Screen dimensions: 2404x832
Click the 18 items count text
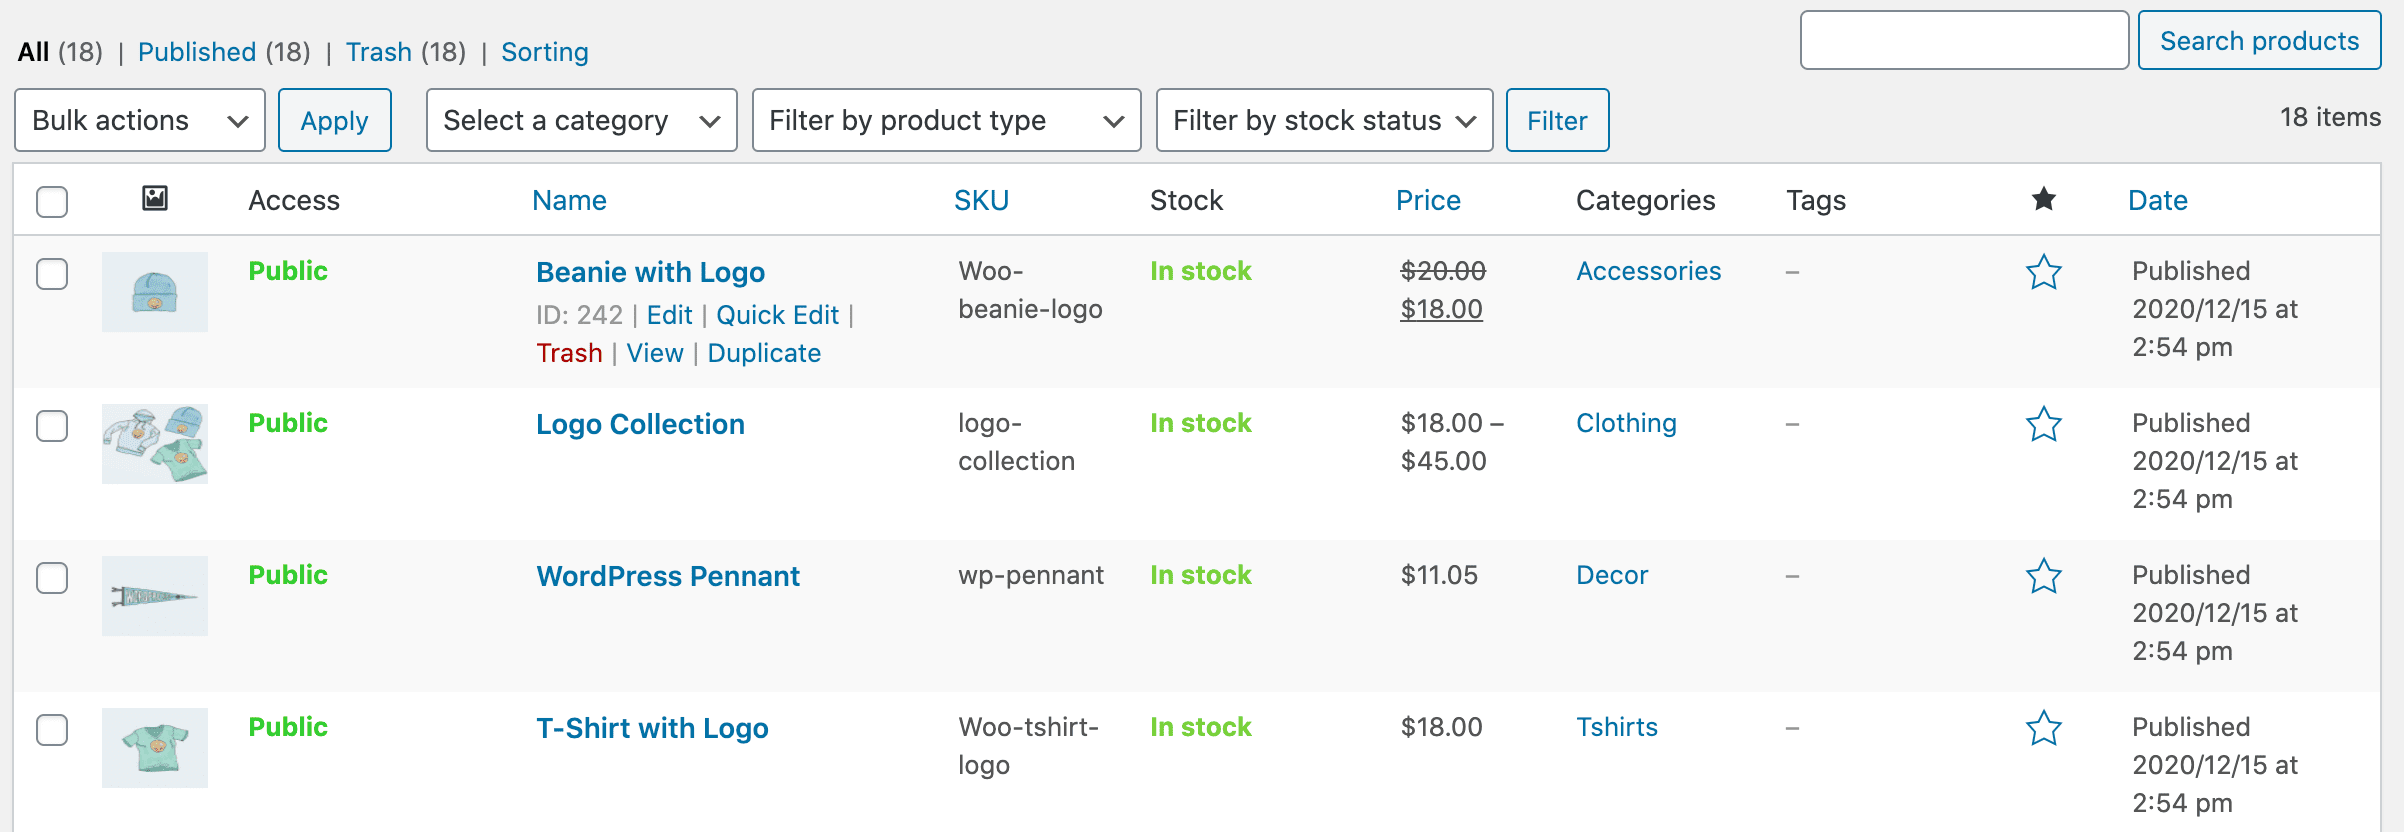point(2330,117)
